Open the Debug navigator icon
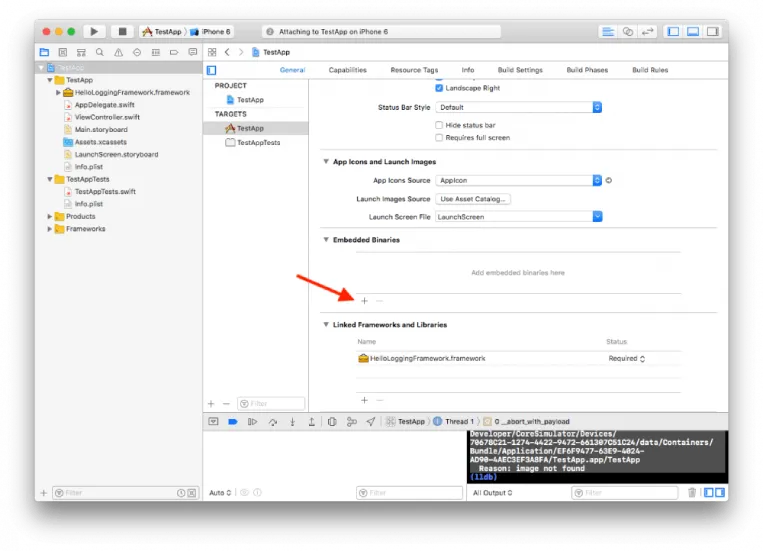763x551 pixels. click(156, 52)
